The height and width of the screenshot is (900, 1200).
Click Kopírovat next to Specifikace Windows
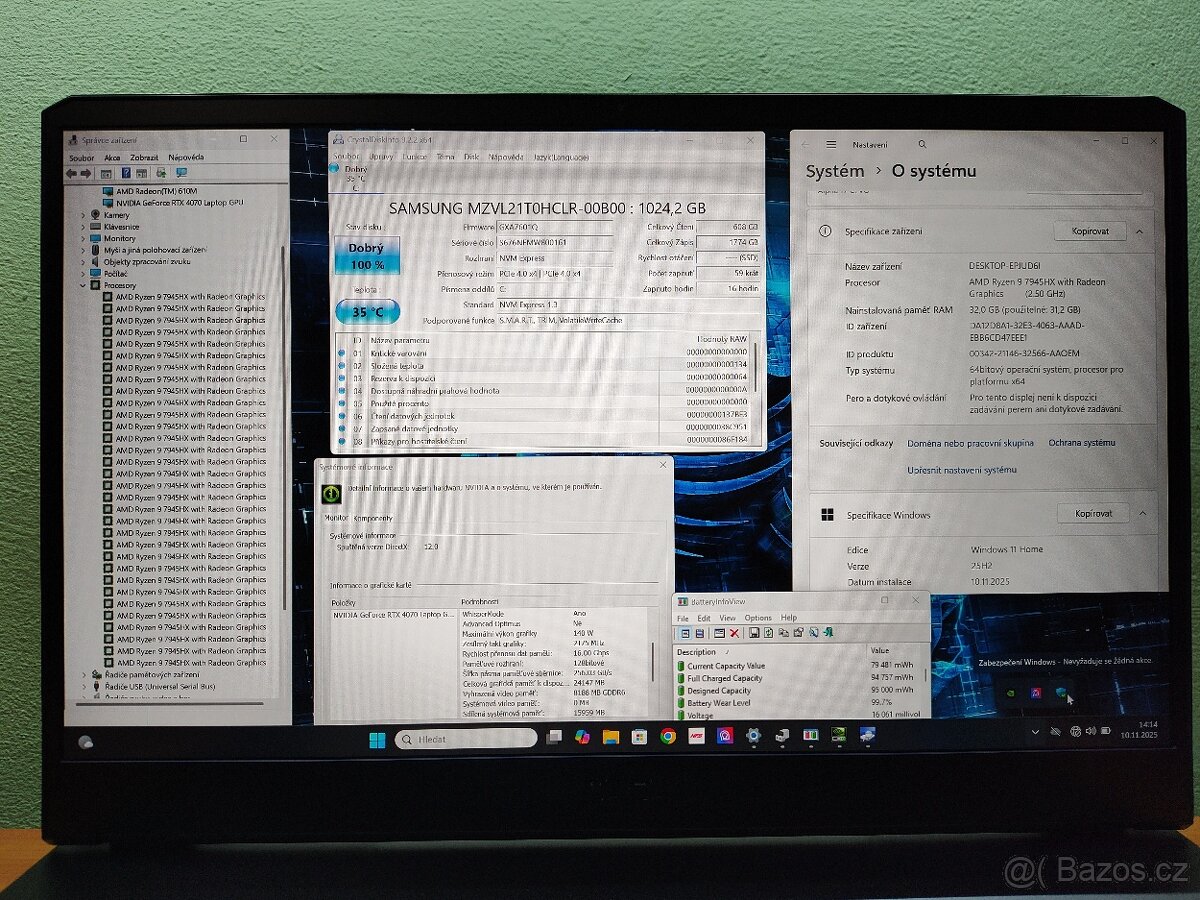coord(1092,513)
